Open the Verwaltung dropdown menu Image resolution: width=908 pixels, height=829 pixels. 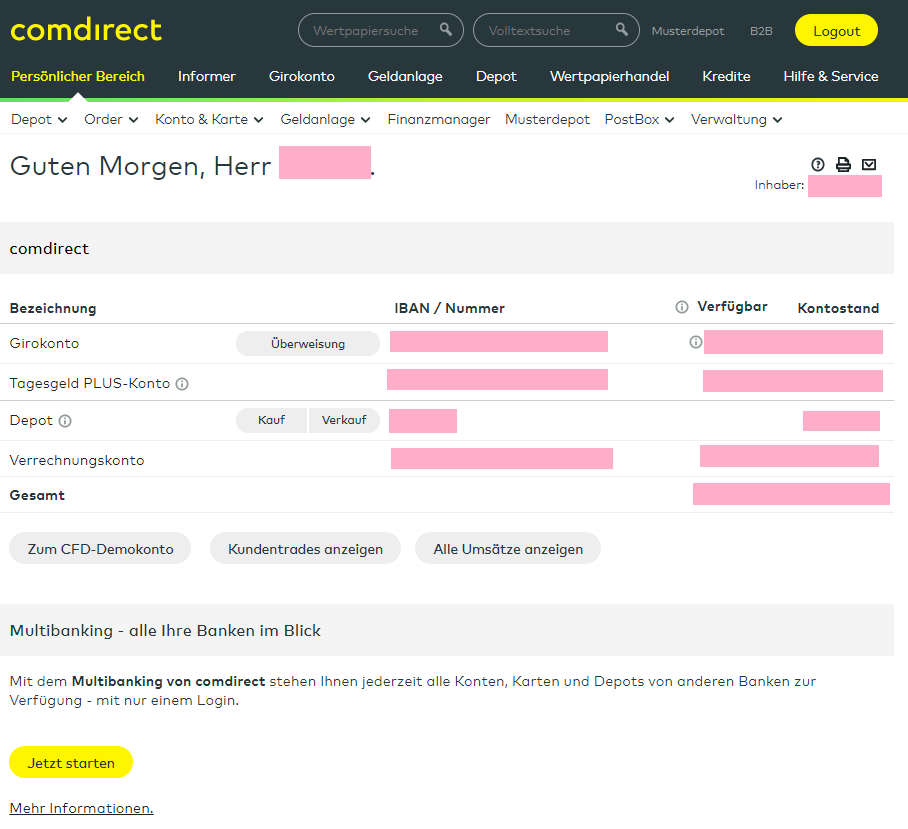736,120
